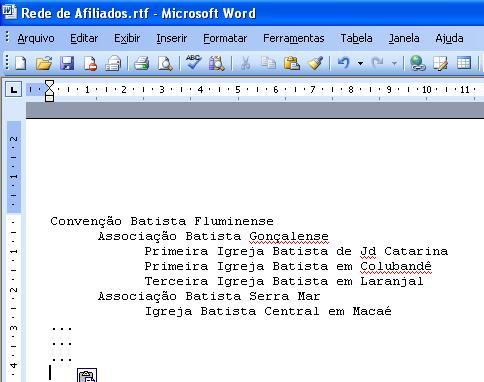Viewport: 484px width, 382px height.
Task: Undo the last action
Action: click(344, 63)
